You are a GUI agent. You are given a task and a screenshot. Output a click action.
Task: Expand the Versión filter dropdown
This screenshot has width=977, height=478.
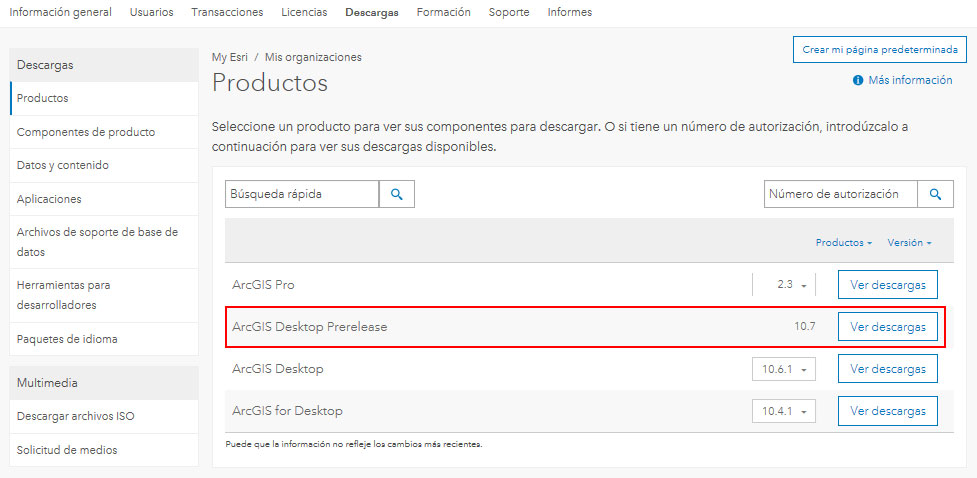909,243
